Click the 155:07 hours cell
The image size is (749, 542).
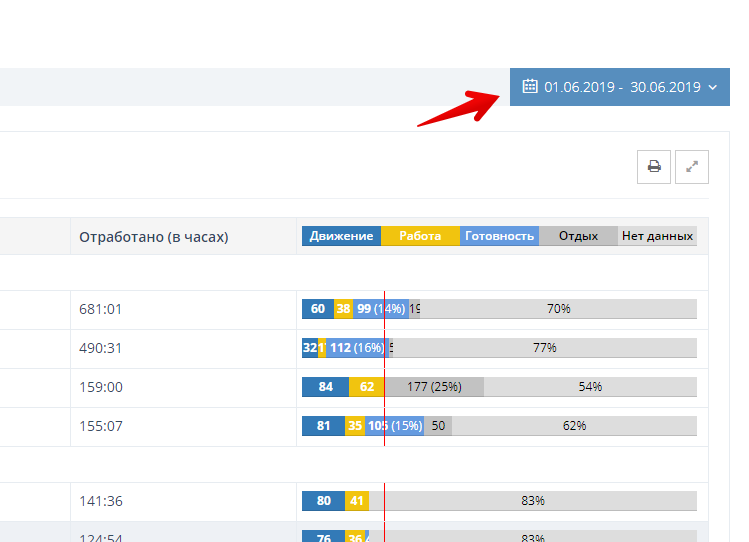coord(100,426)
